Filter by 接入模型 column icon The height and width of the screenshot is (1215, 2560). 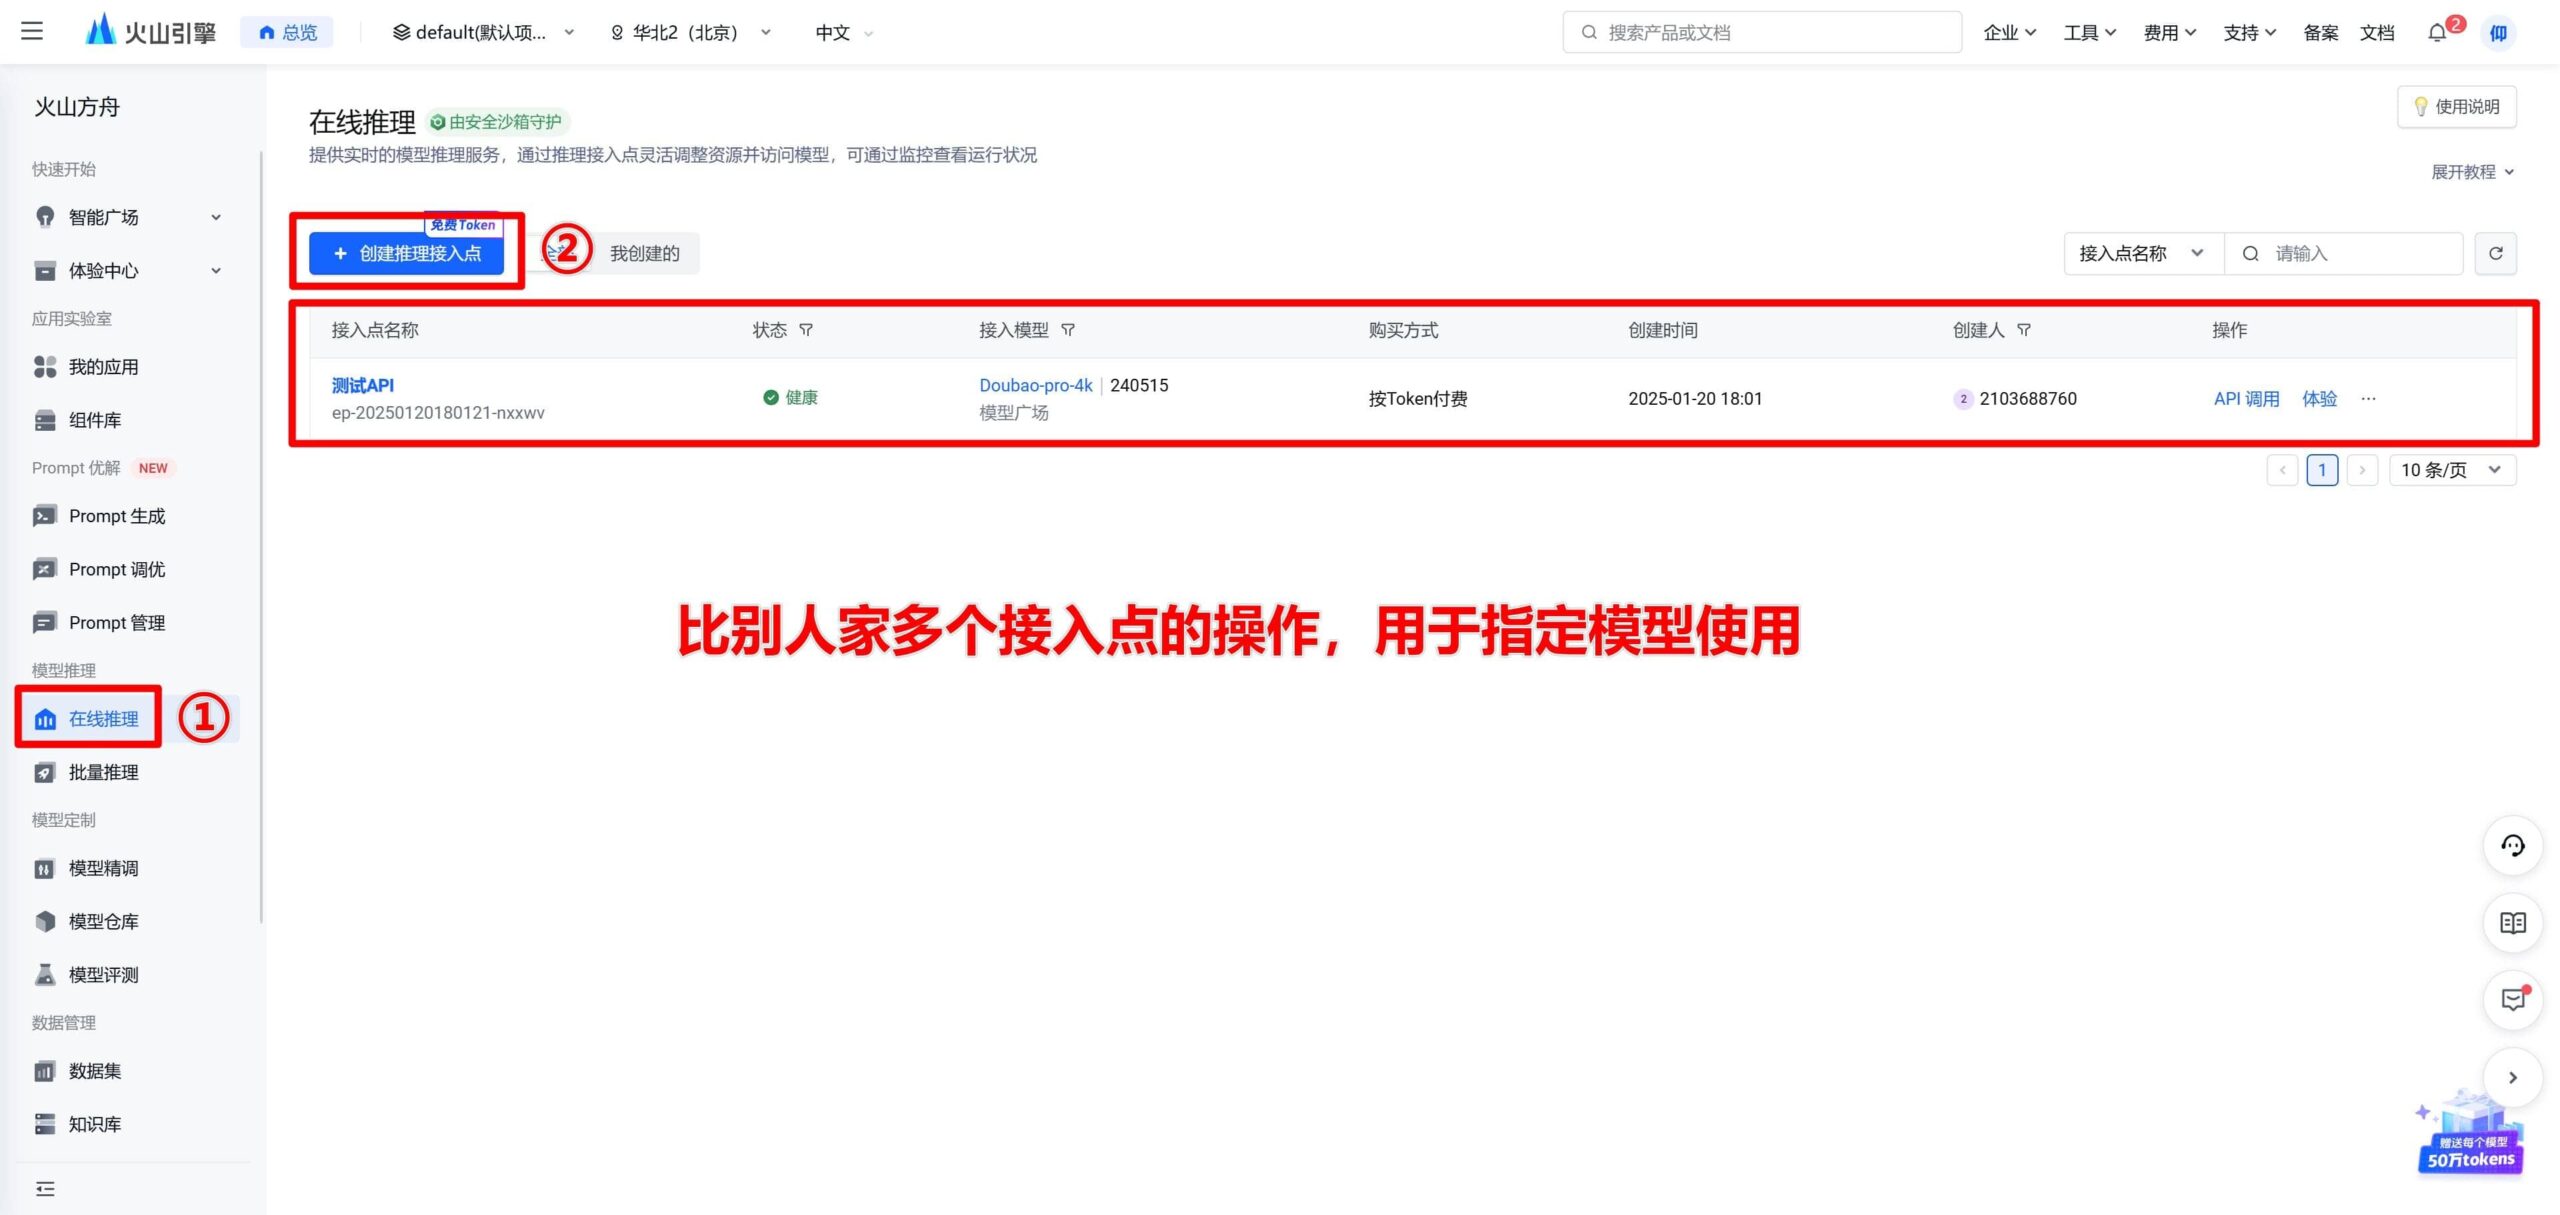(x=1068, y=330)
